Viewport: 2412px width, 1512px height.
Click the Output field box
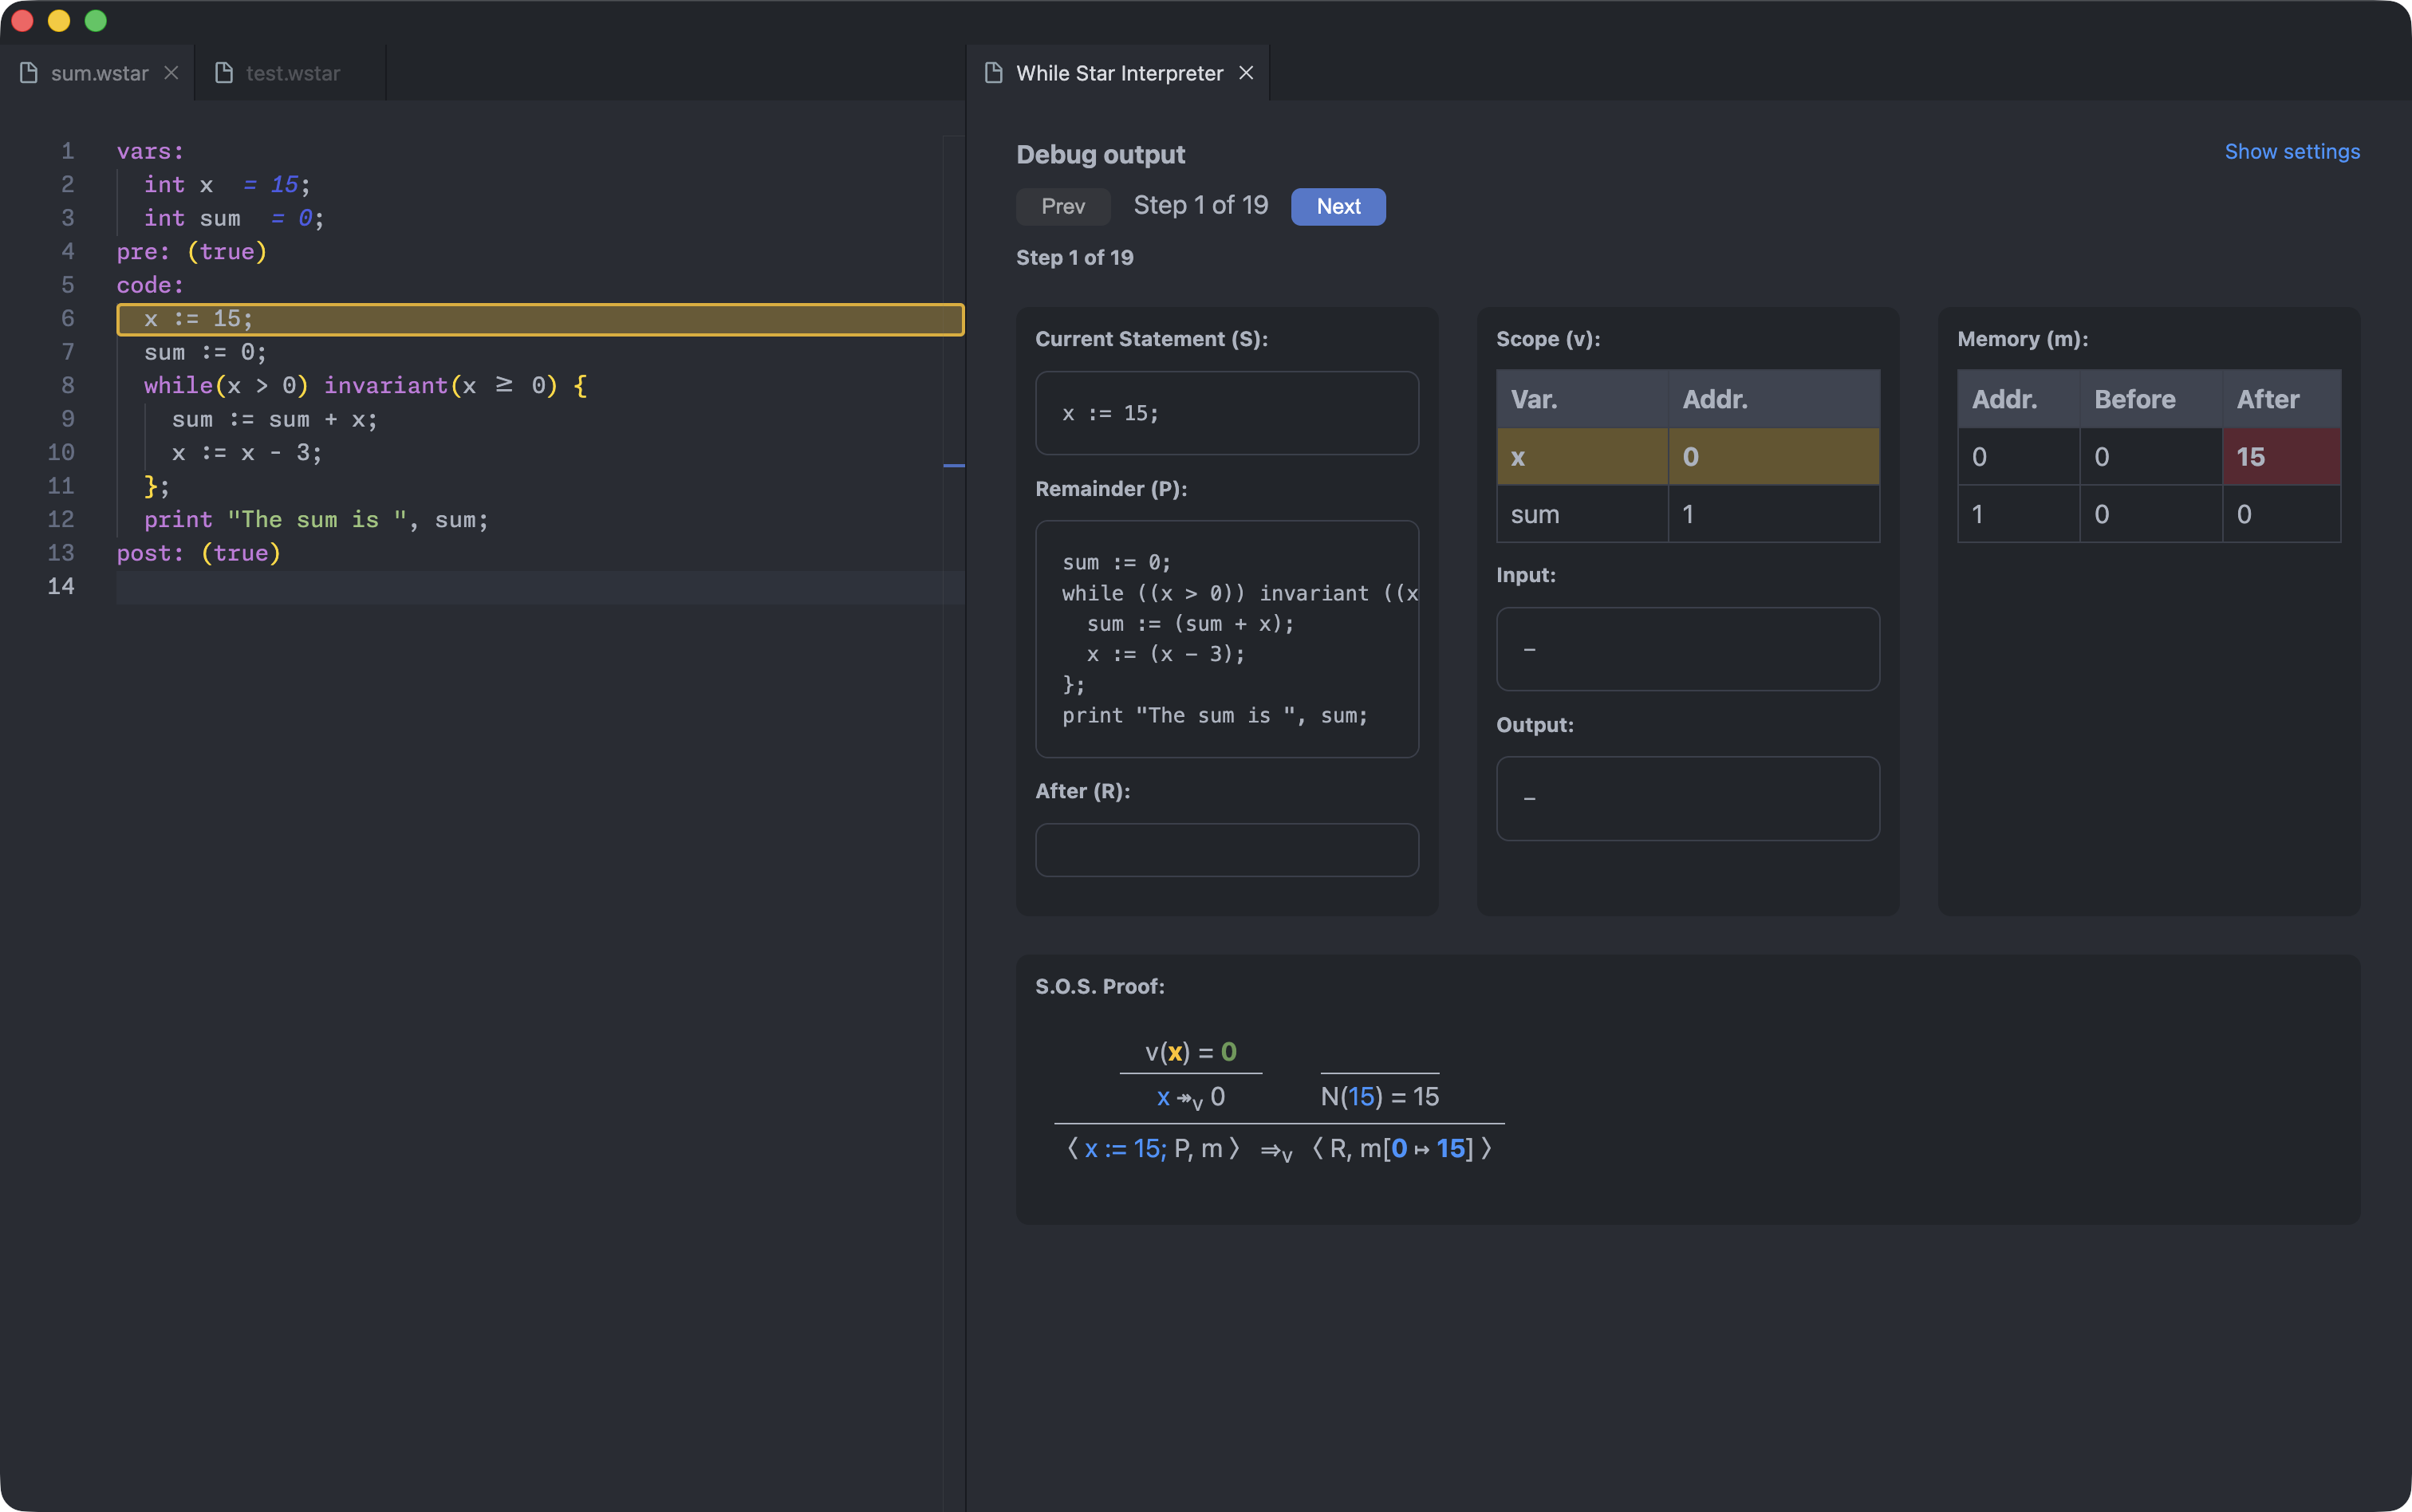(1687, 798)
